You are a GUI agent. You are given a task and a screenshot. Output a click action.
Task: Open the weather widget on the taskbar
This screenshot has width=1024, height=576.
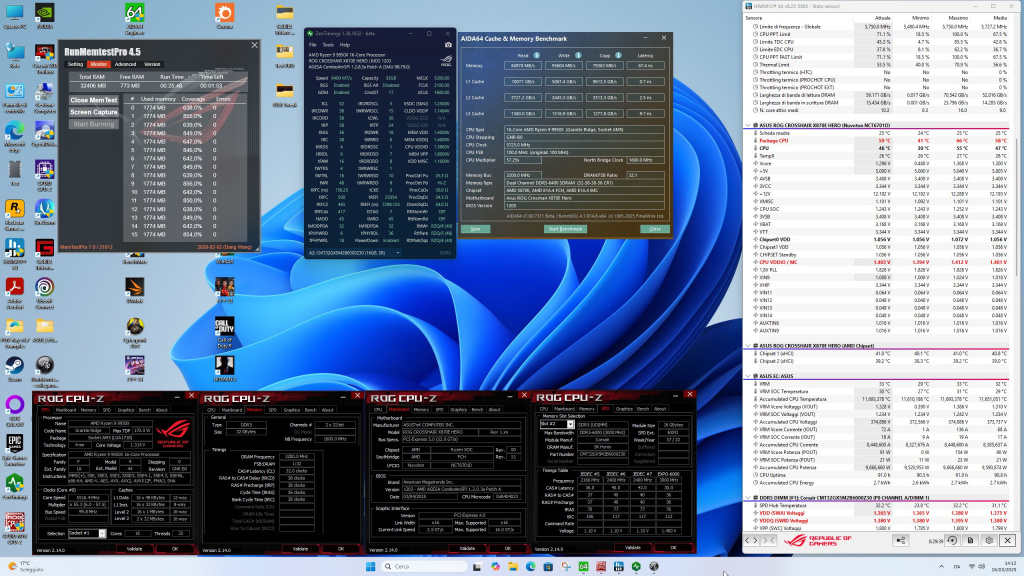23,566
